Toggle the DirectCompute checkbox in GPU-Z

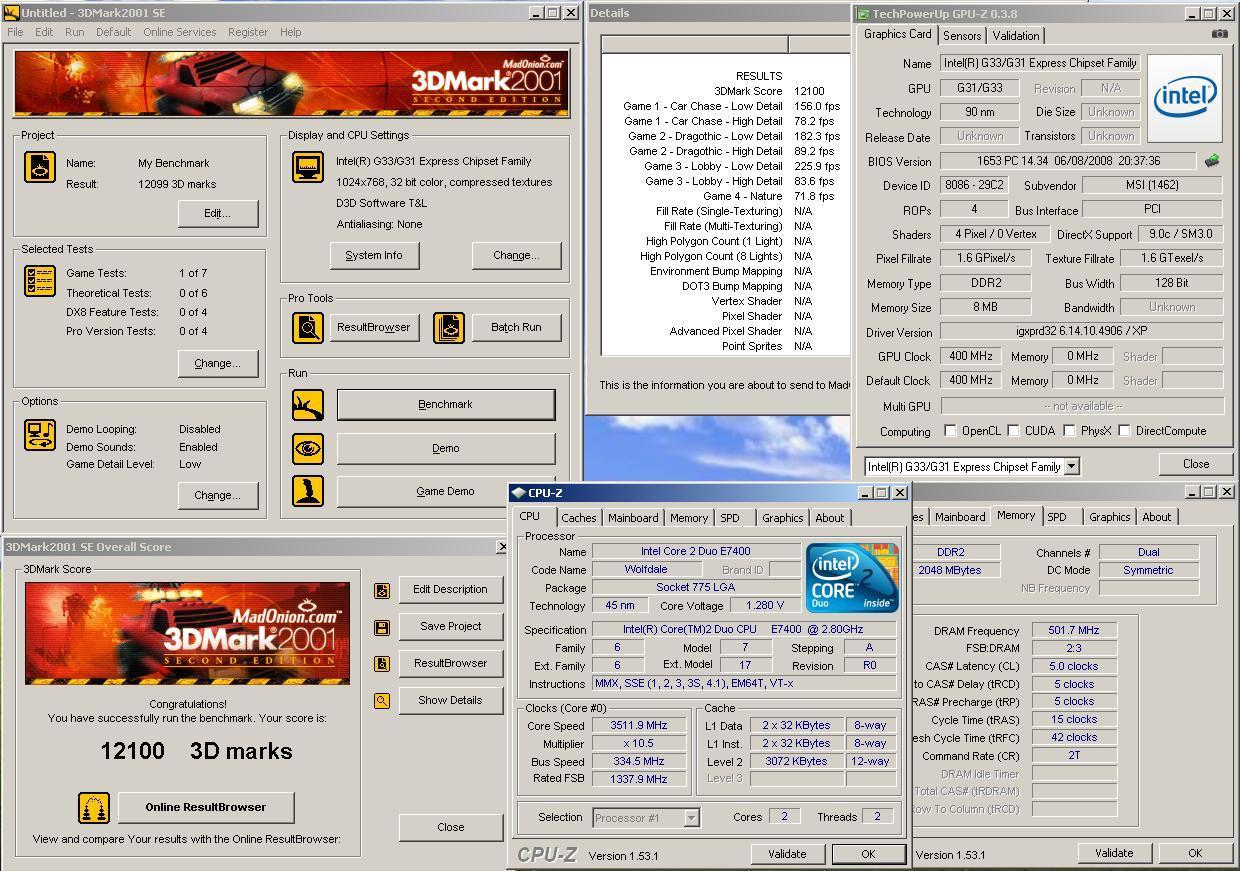pos(1124,431)
